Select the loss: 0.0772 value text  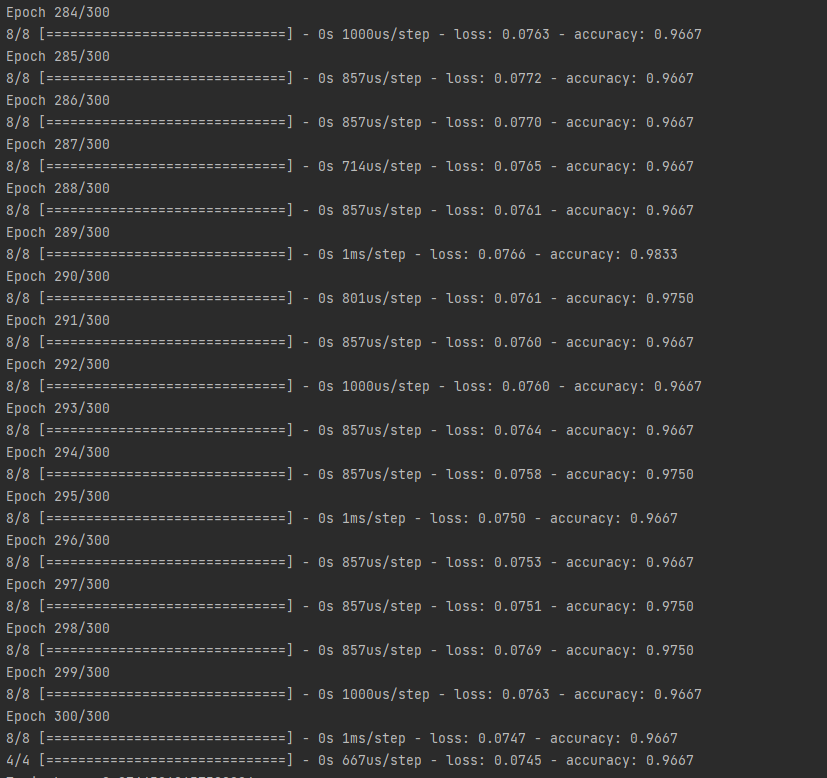[x=494, y=79]
